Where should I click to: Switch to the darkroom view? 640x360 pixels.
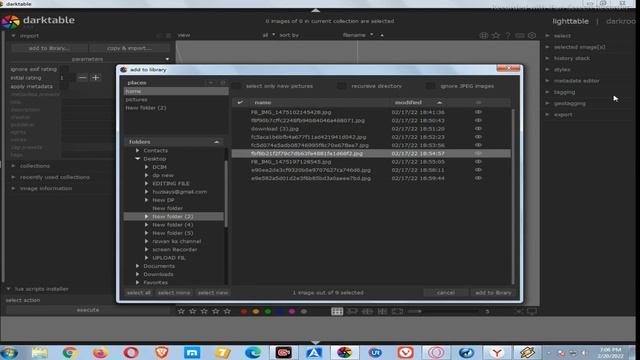pos(621,21)
